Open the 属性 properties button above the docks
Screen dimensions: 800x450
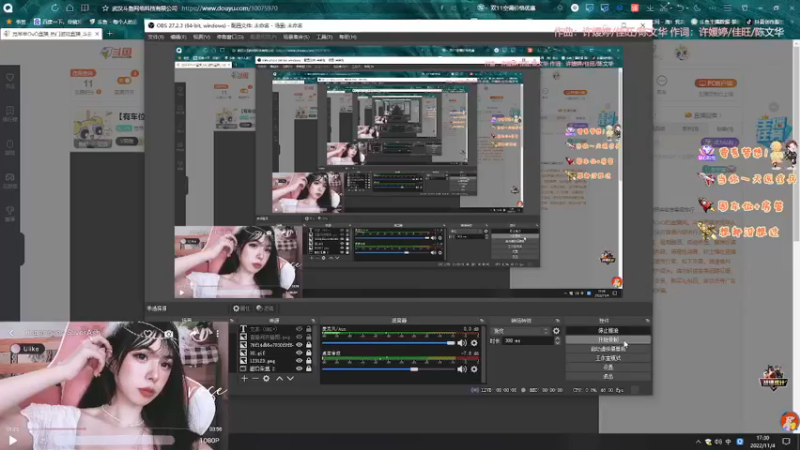point(241,308)
